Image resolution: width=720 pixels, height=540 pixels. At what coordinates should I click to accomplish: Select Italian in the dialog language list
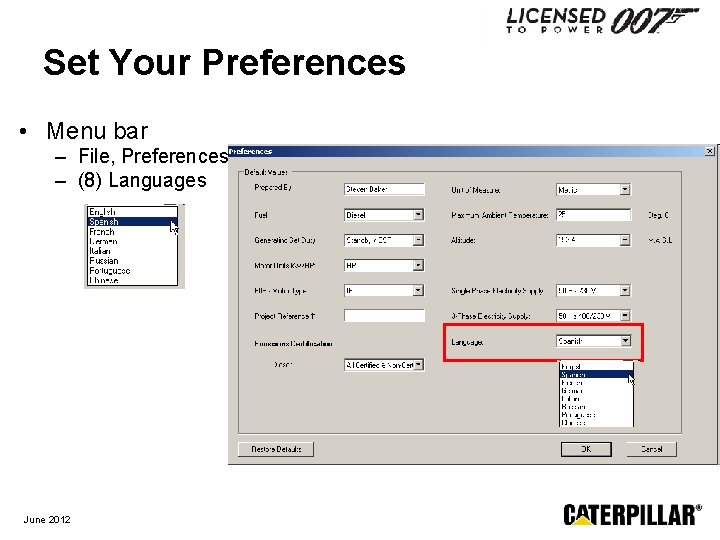click(596, 399)
